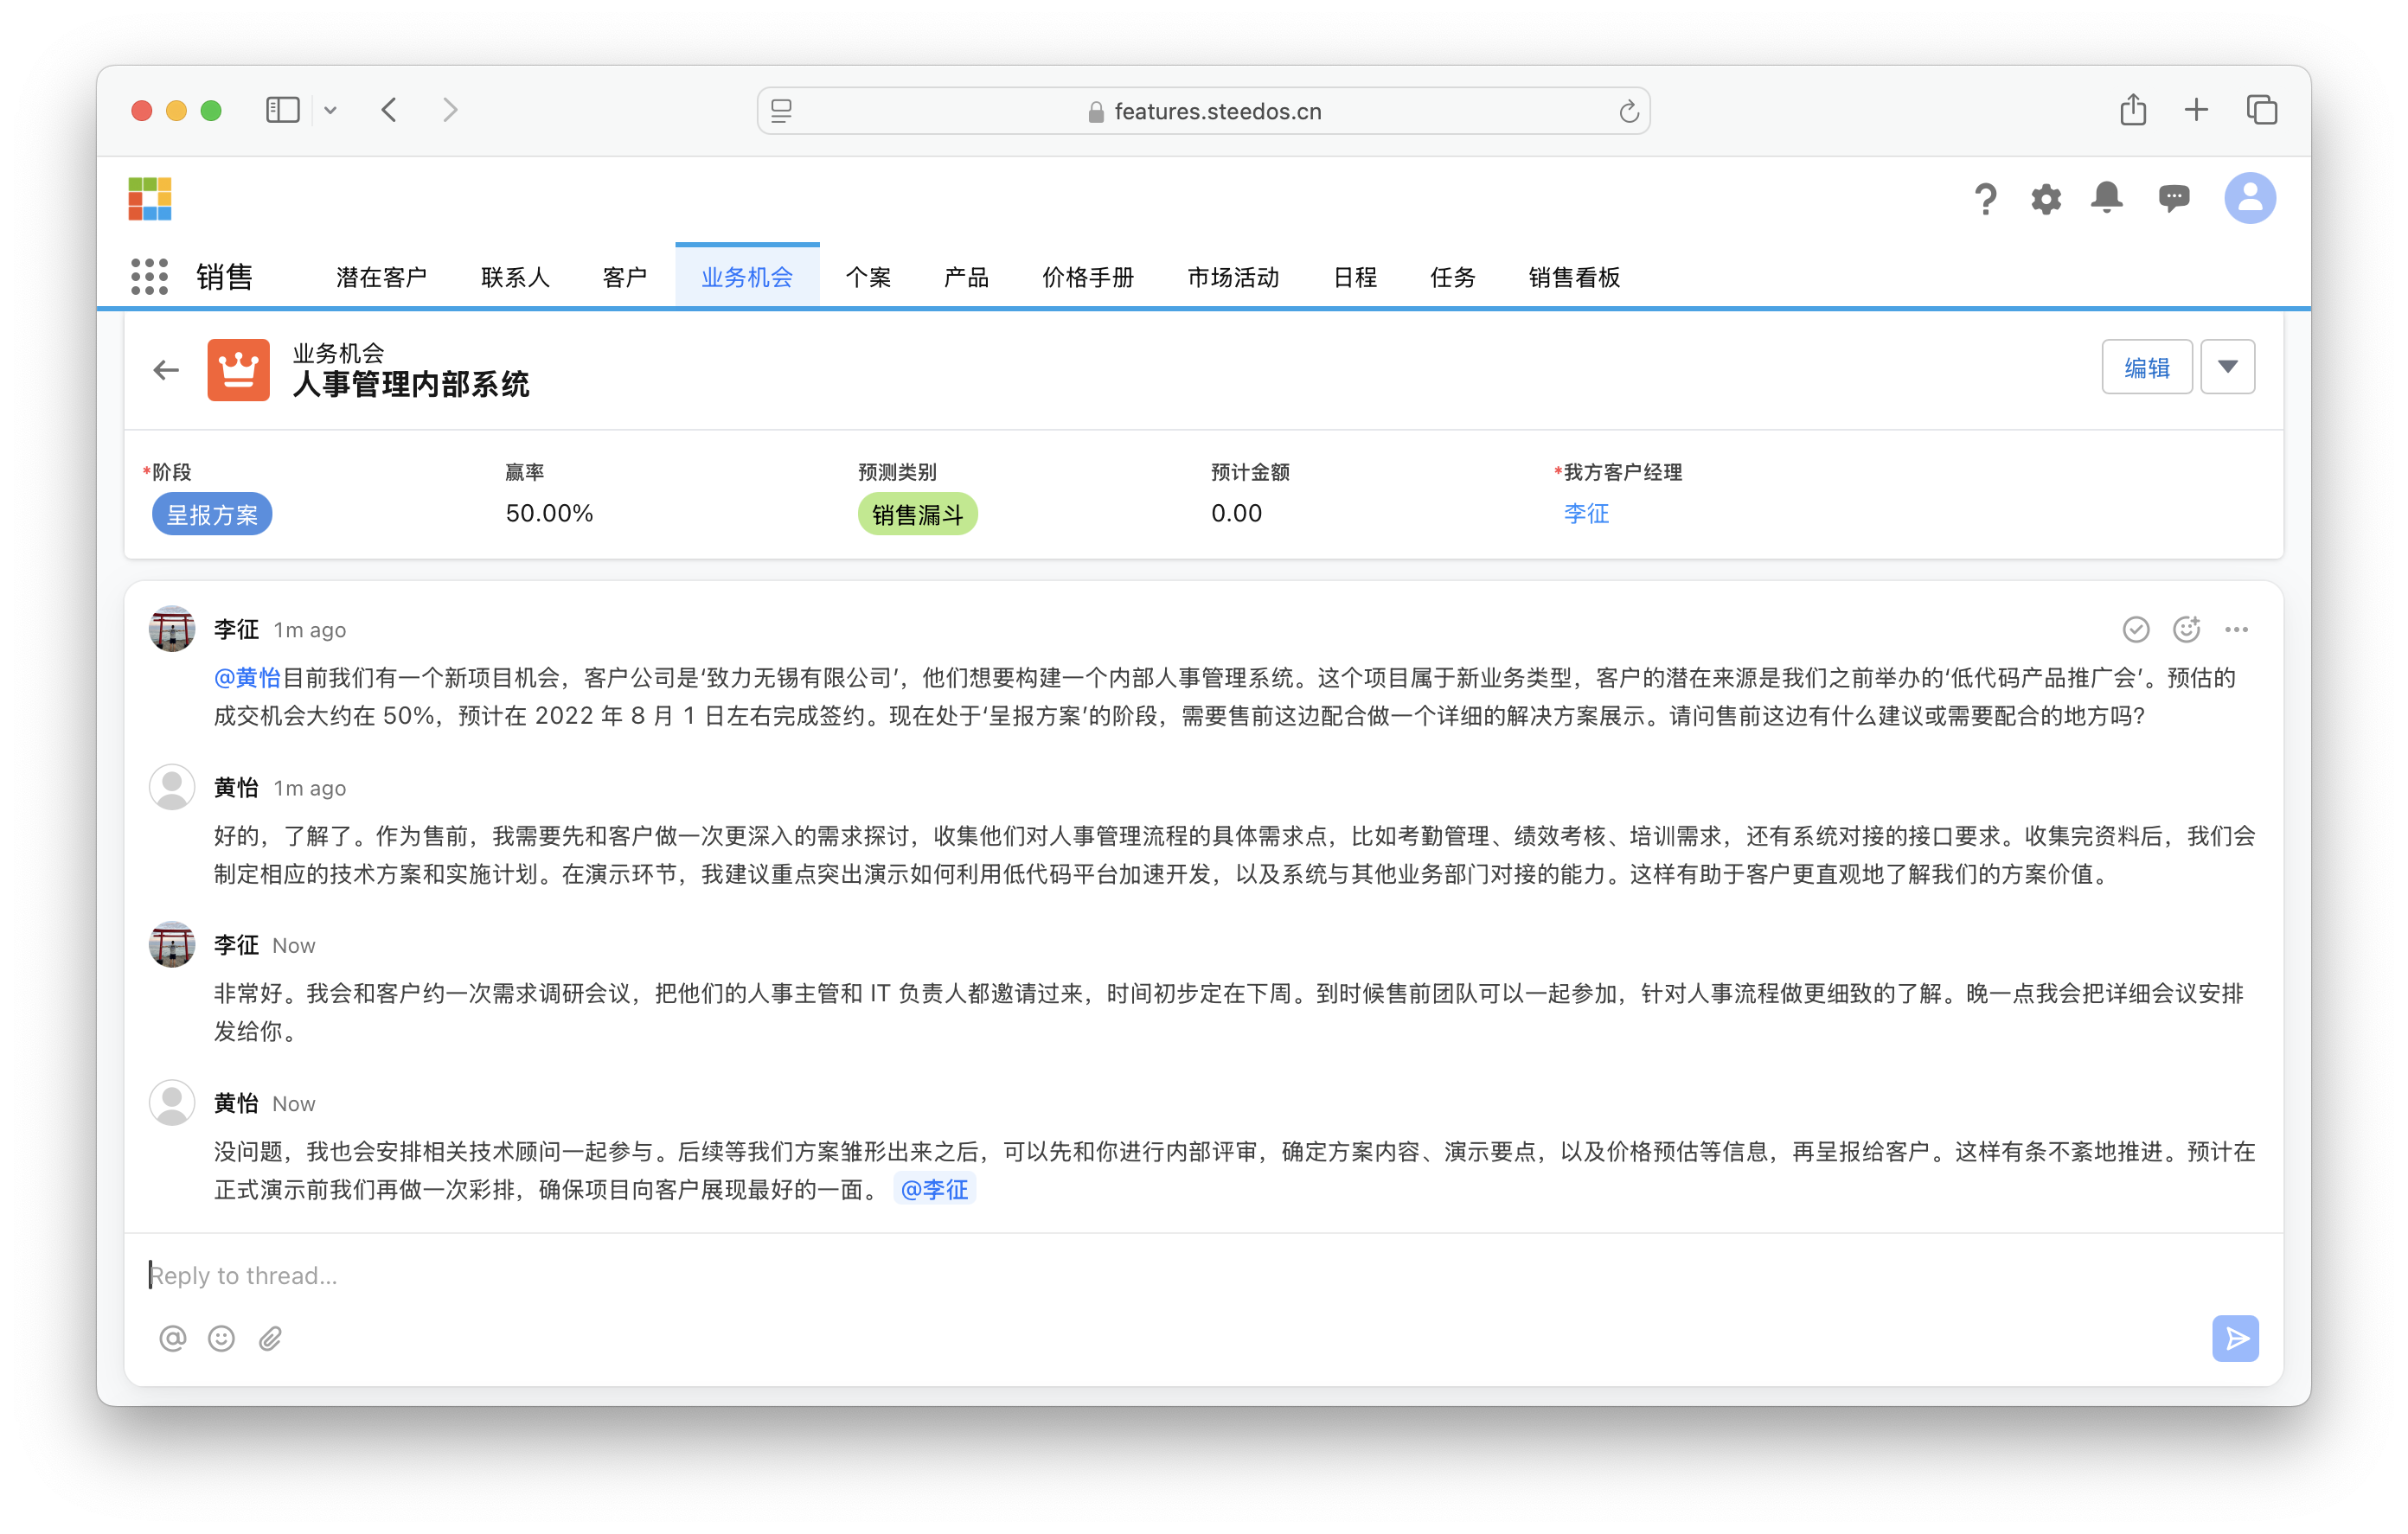Click the @李征 mention in last comment
2408x1534 pixels.
[x=934, y=1189]
